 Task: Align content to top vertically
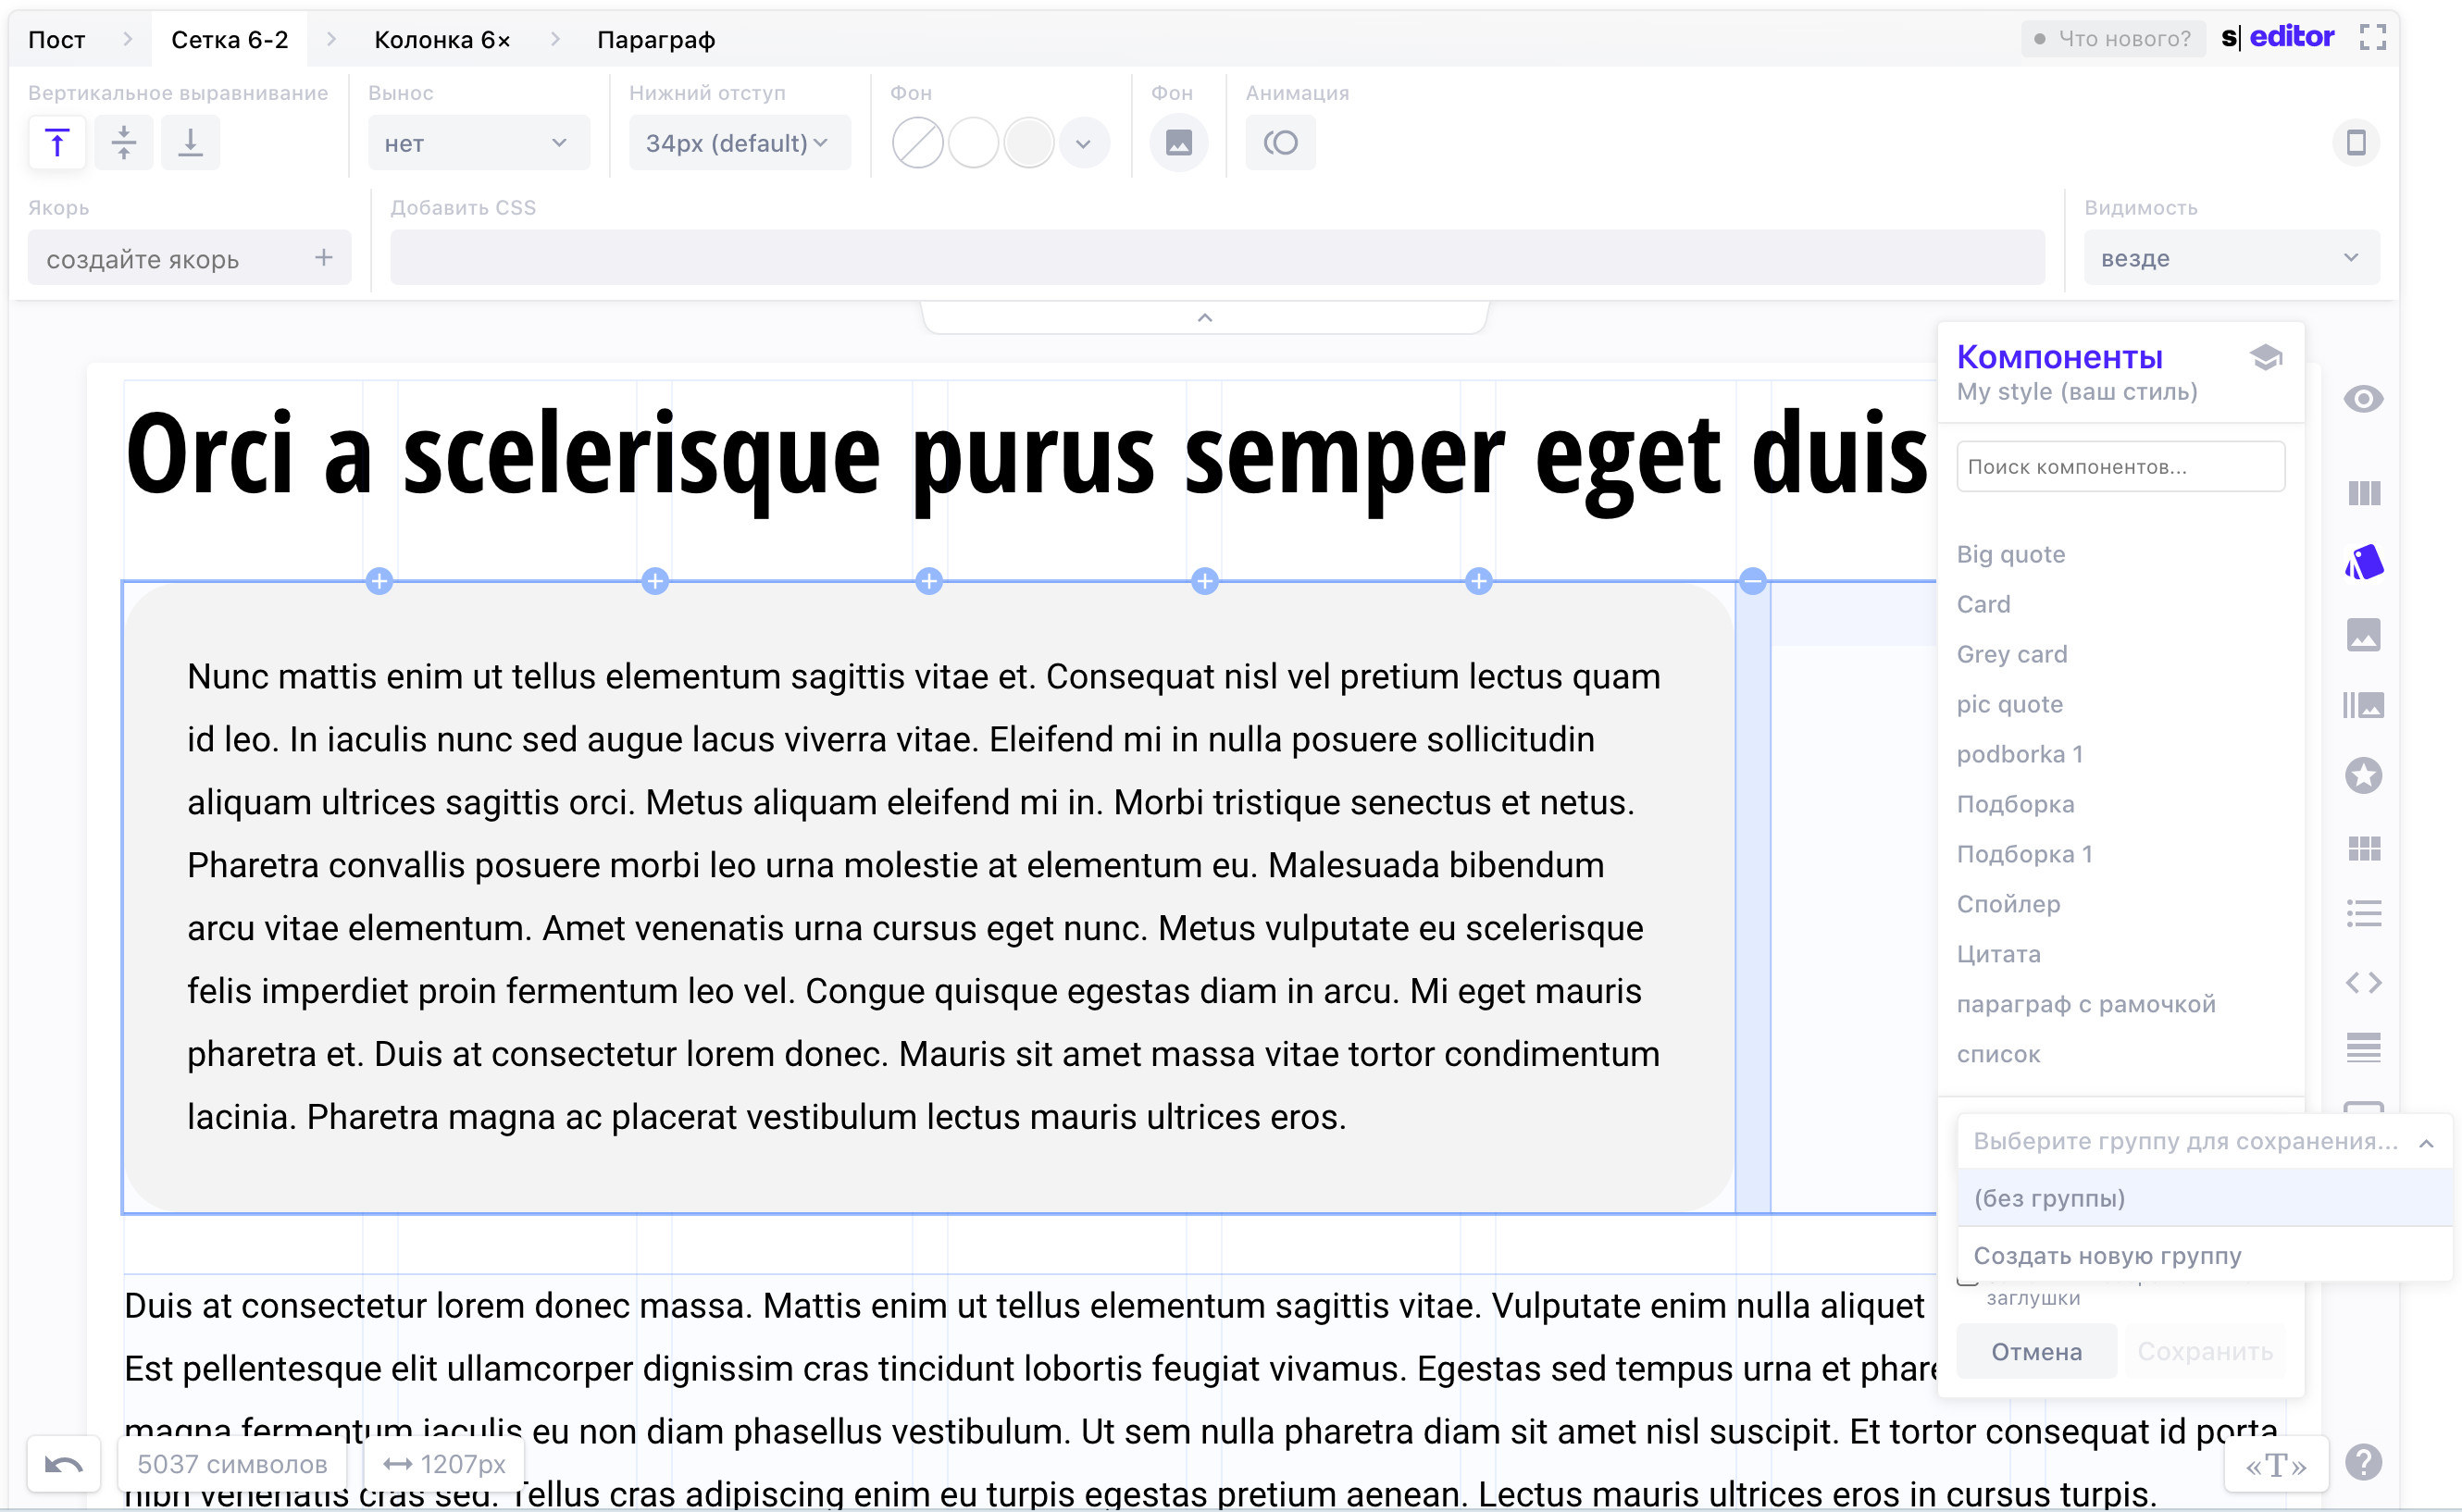pyautogui.click(x=57, y=143)
